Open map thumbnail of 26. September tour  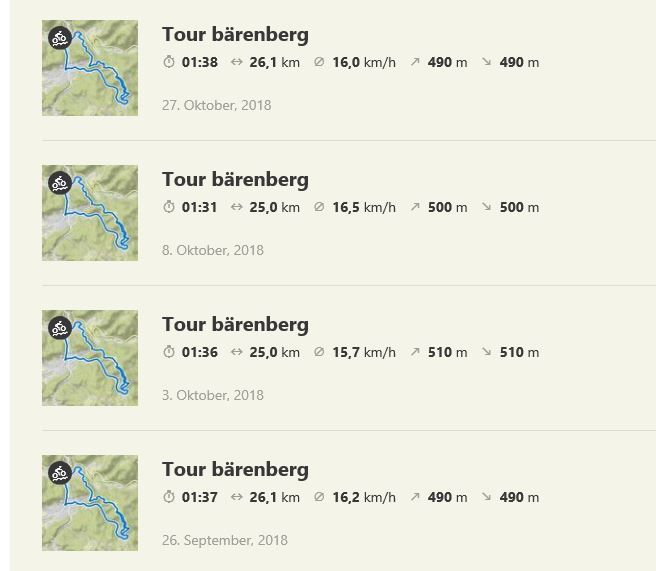pyautogui.click(x=90, y=503)
